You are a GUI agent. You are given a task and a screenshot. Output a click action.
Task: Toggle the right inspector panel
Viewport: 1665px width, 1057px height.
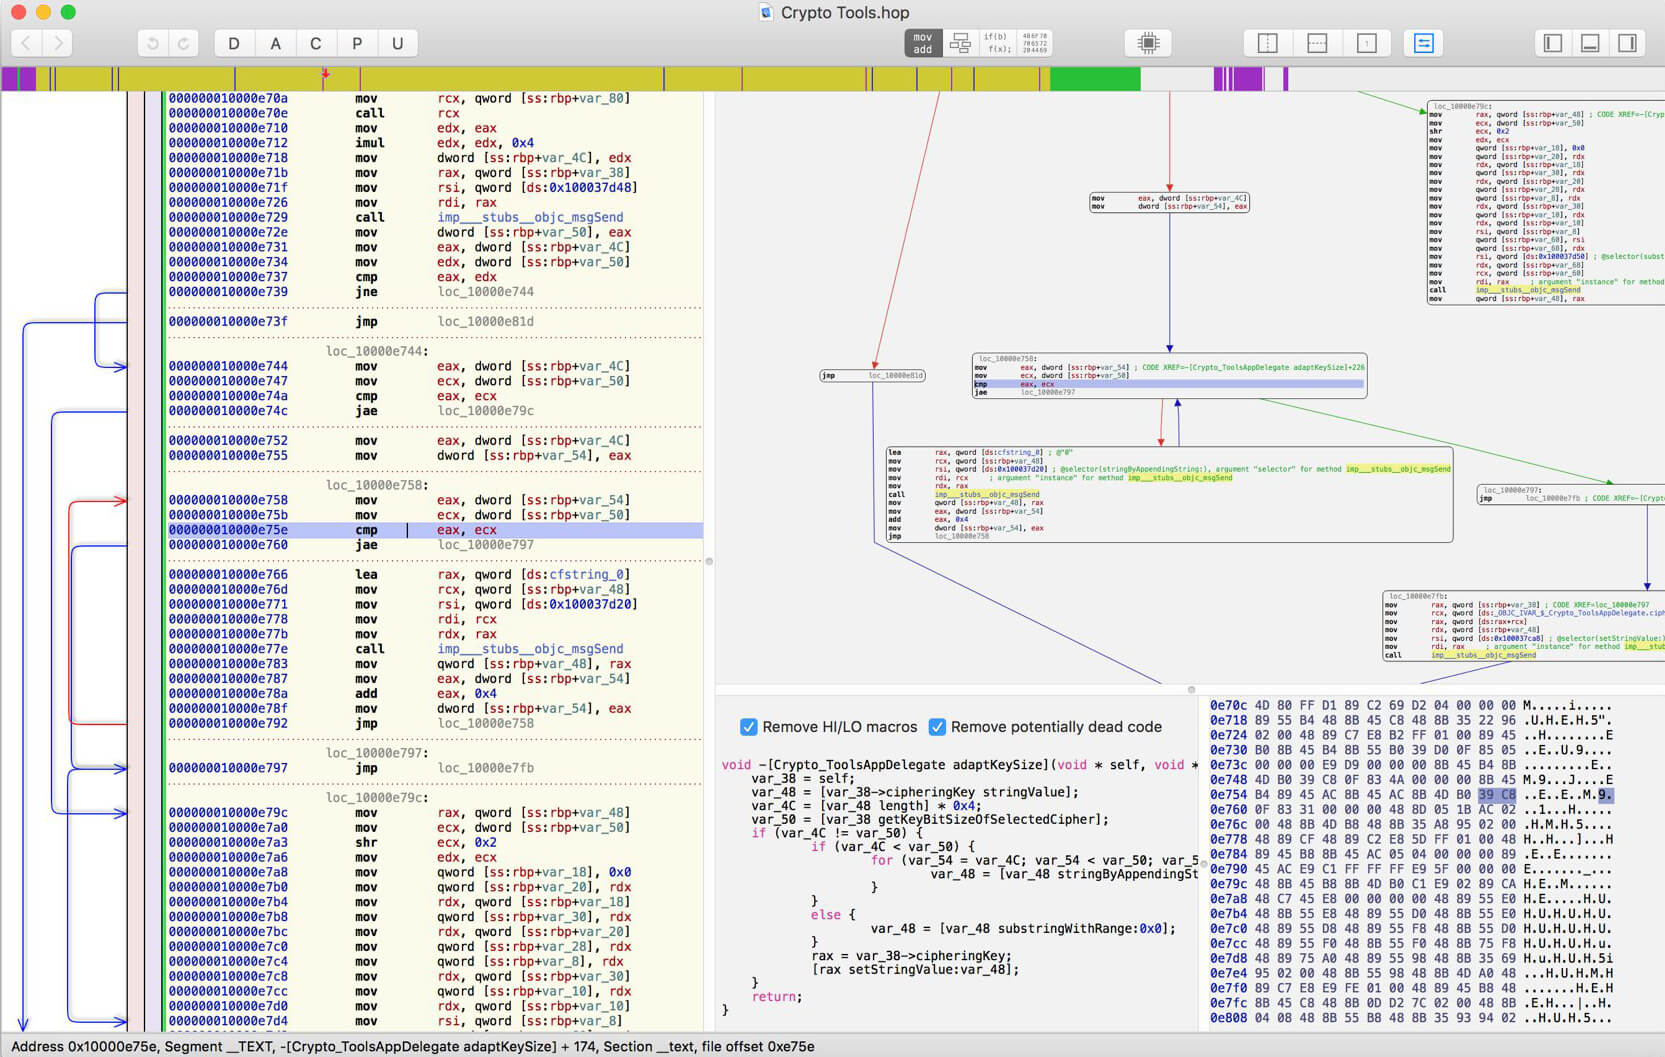[1627, 43]
